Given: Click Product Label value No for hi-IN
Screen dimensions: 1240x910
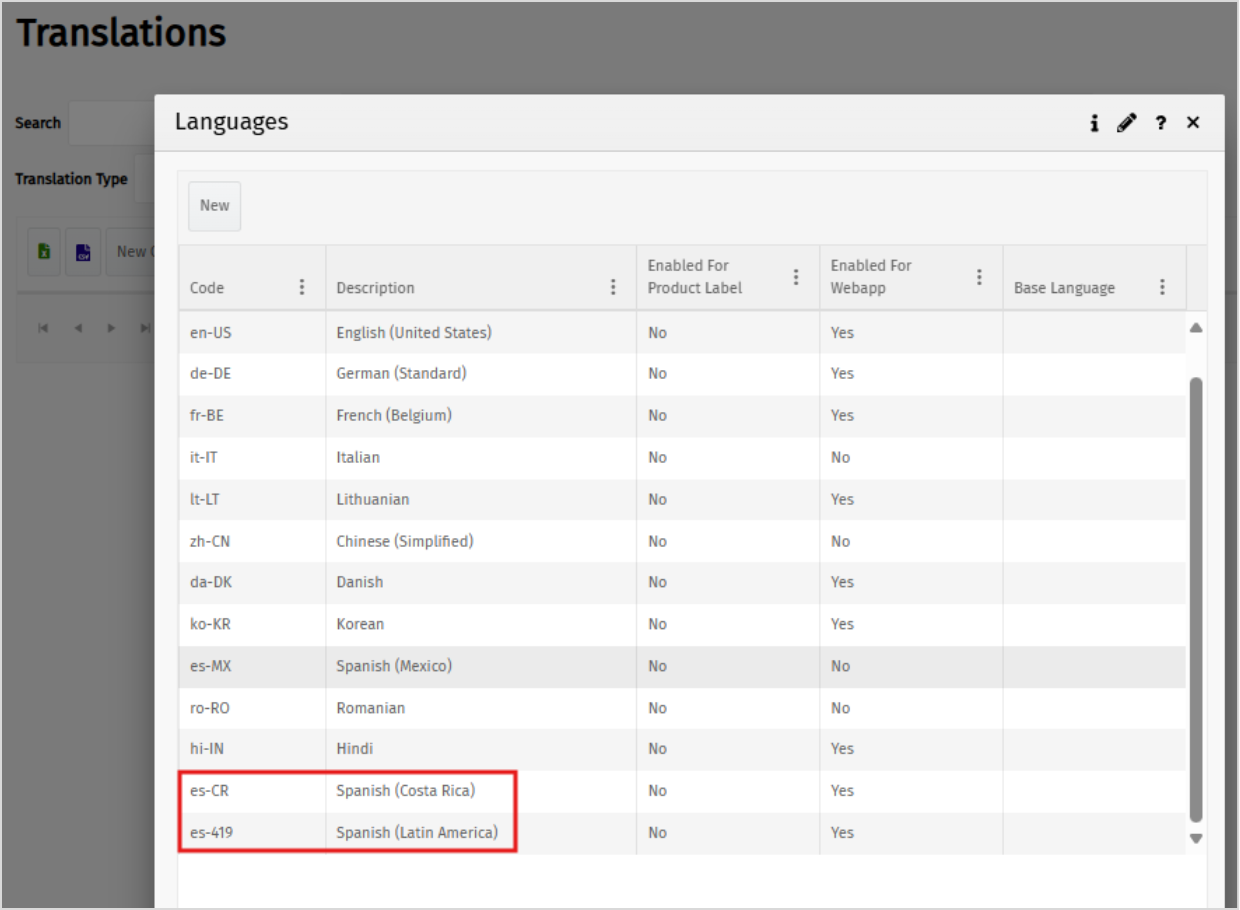Looking at the screenshot, I should 657,748.
